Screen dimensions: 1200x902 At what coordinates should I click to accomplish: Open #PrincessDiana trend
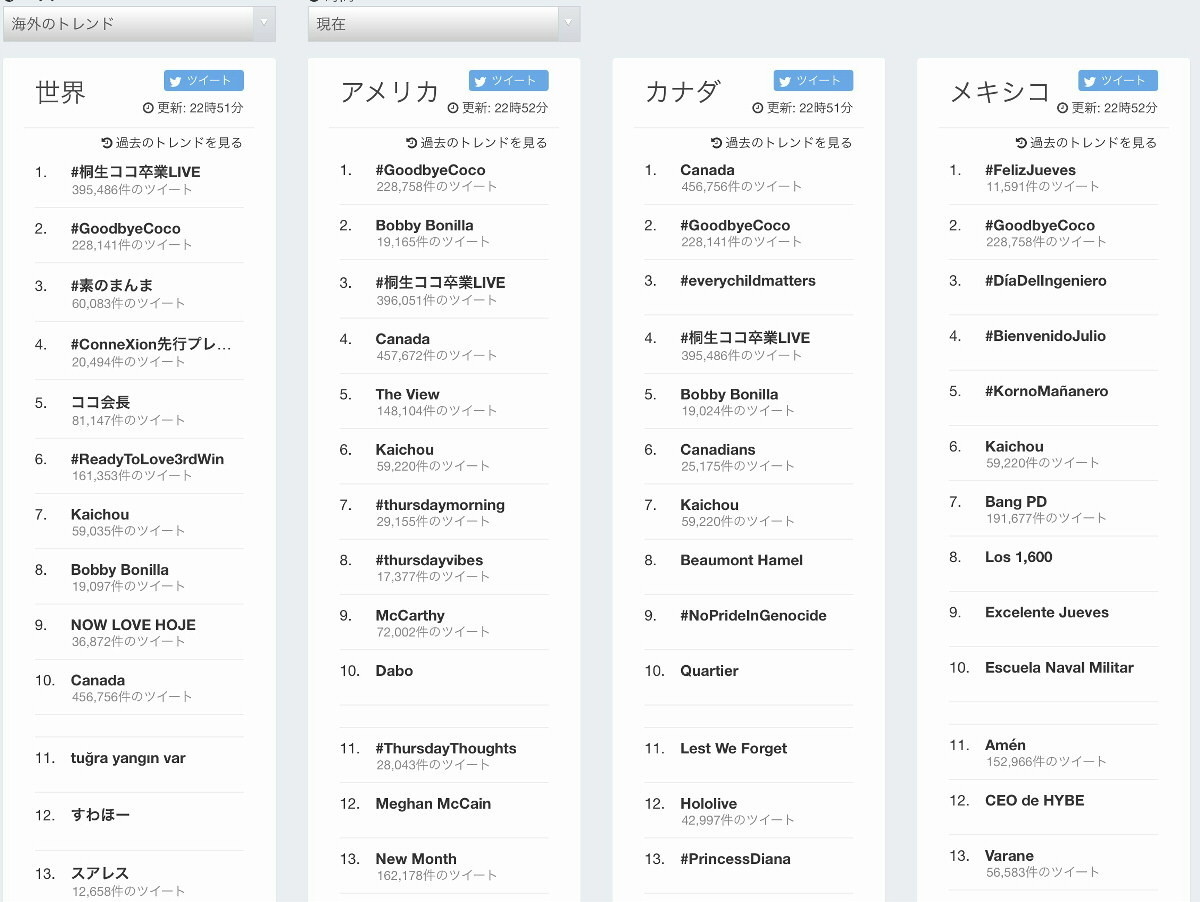pos(735,859)
